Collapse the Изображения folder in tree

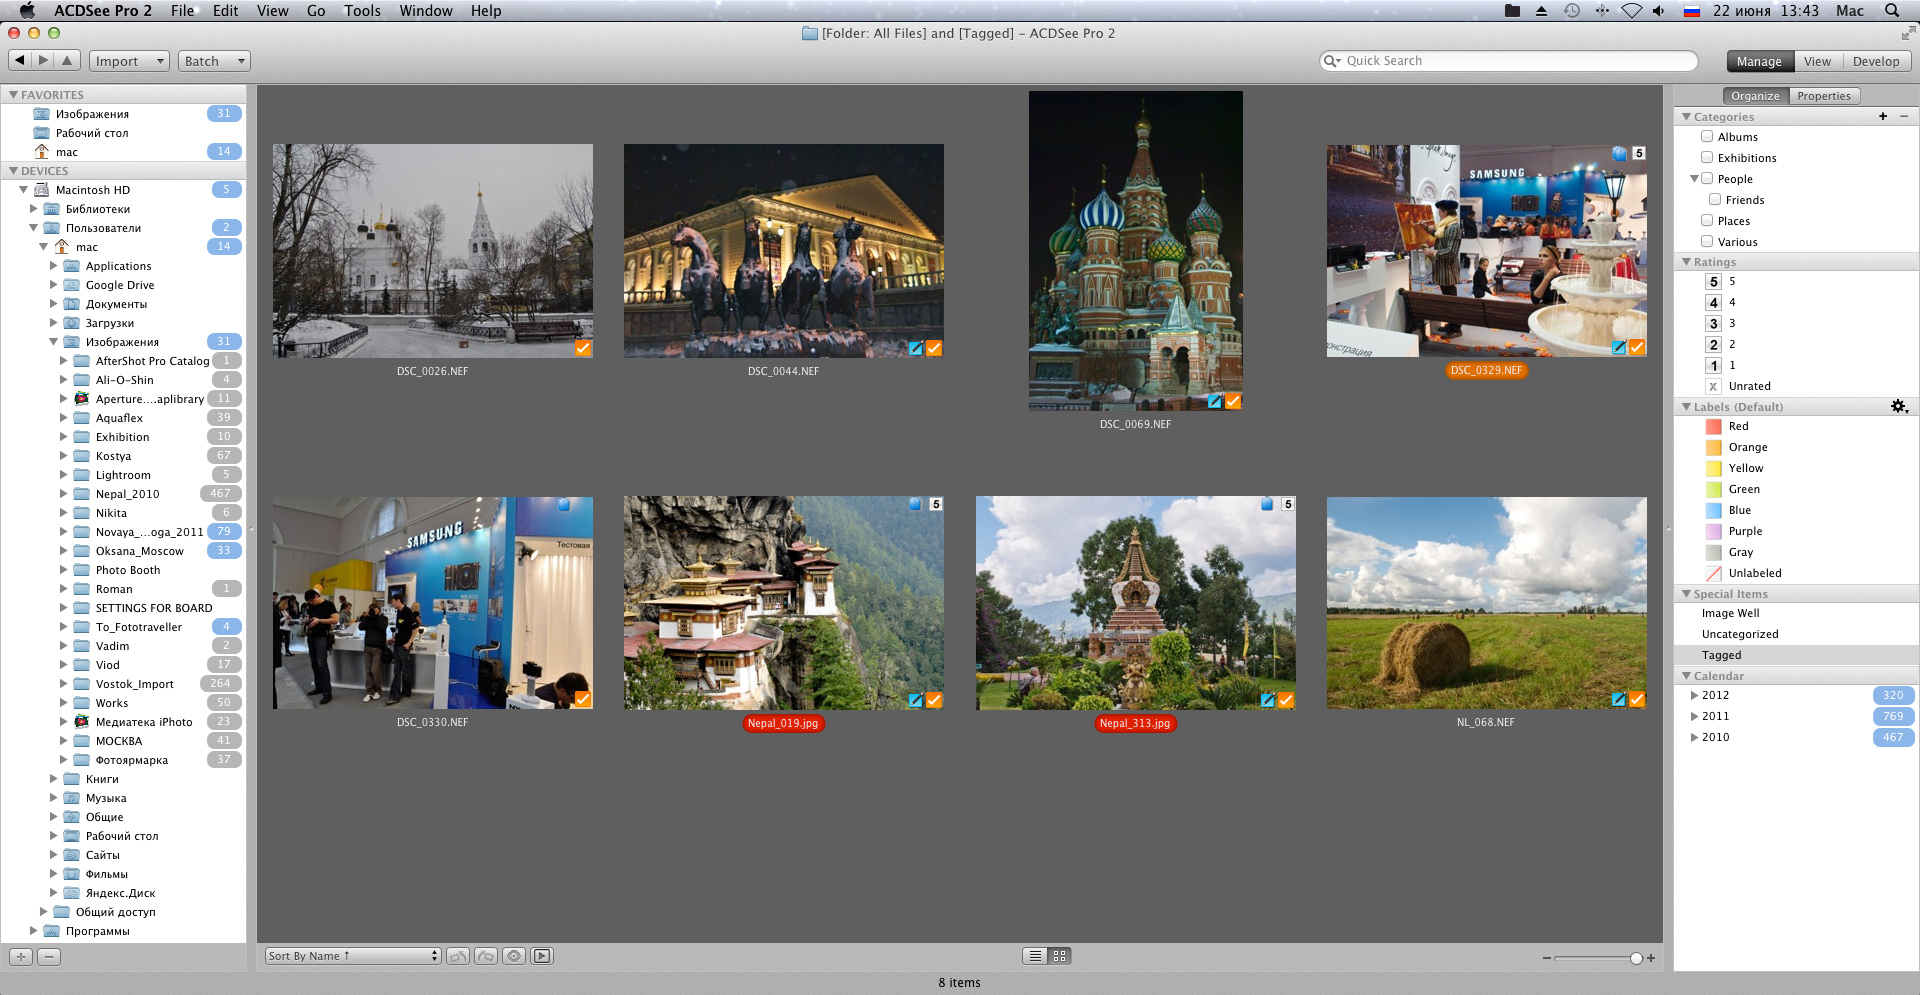point(54,342)
